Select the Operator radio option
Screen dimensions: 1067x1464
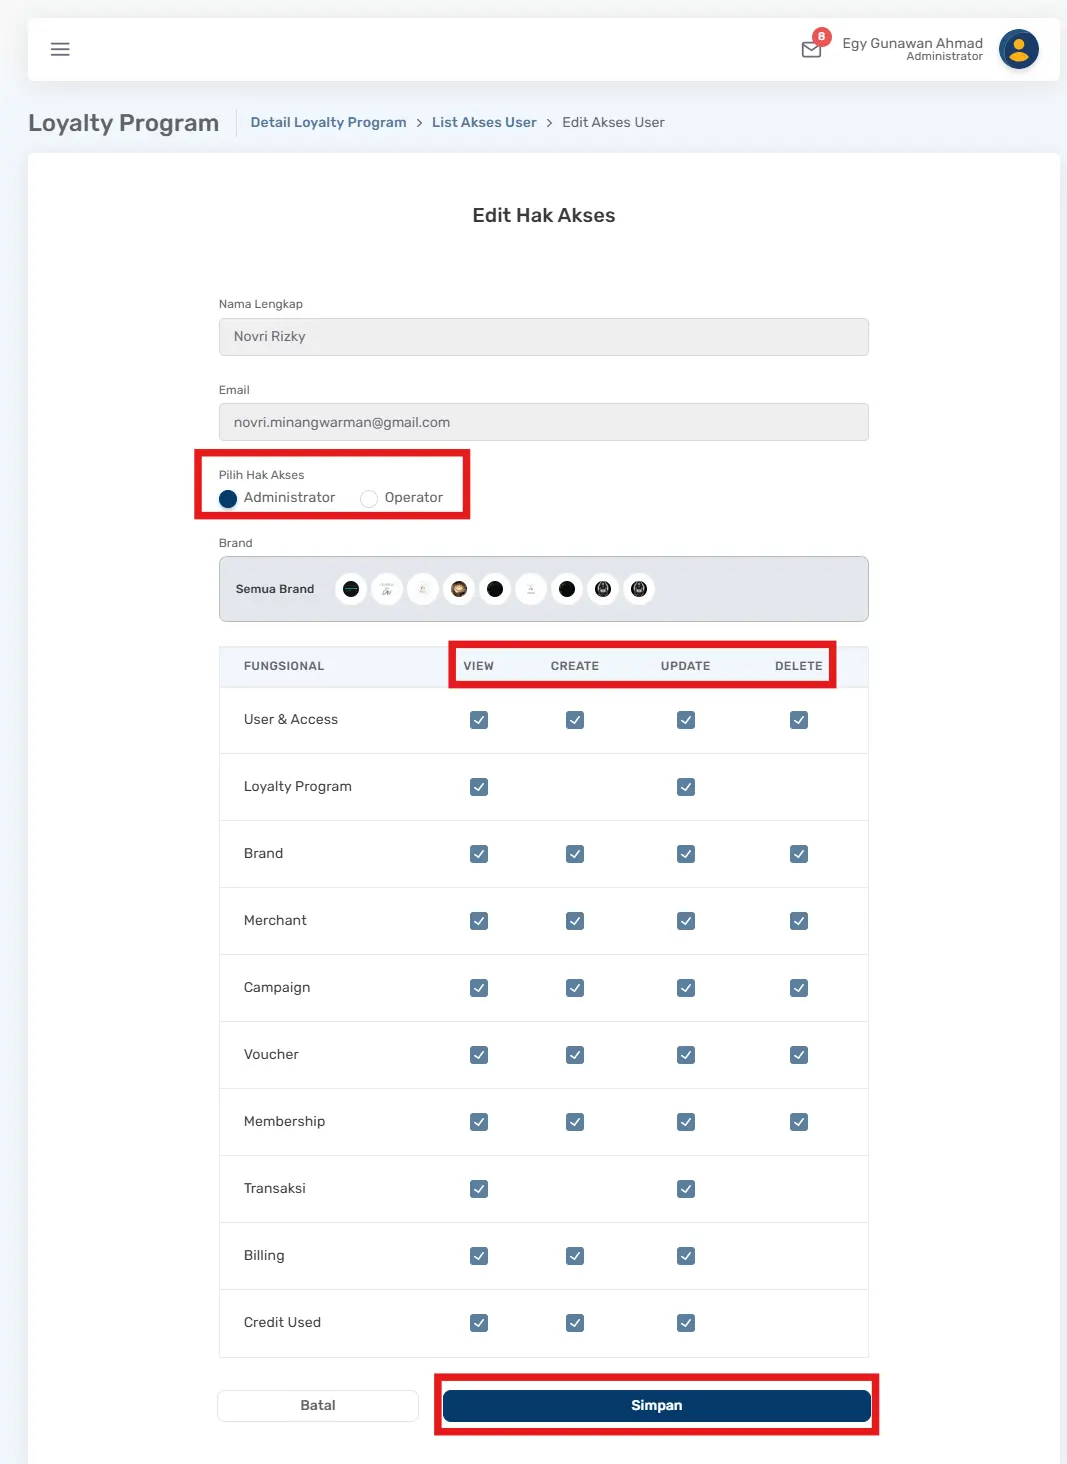point(369,498)
